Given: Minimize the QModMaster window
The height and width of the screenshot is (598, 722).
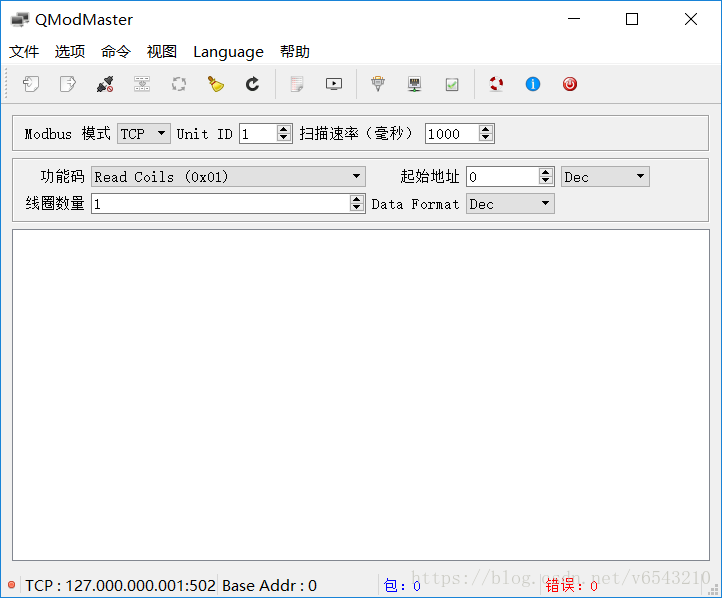Looking at the screenshot, I should pyautogui.click(x=574, y=19).
